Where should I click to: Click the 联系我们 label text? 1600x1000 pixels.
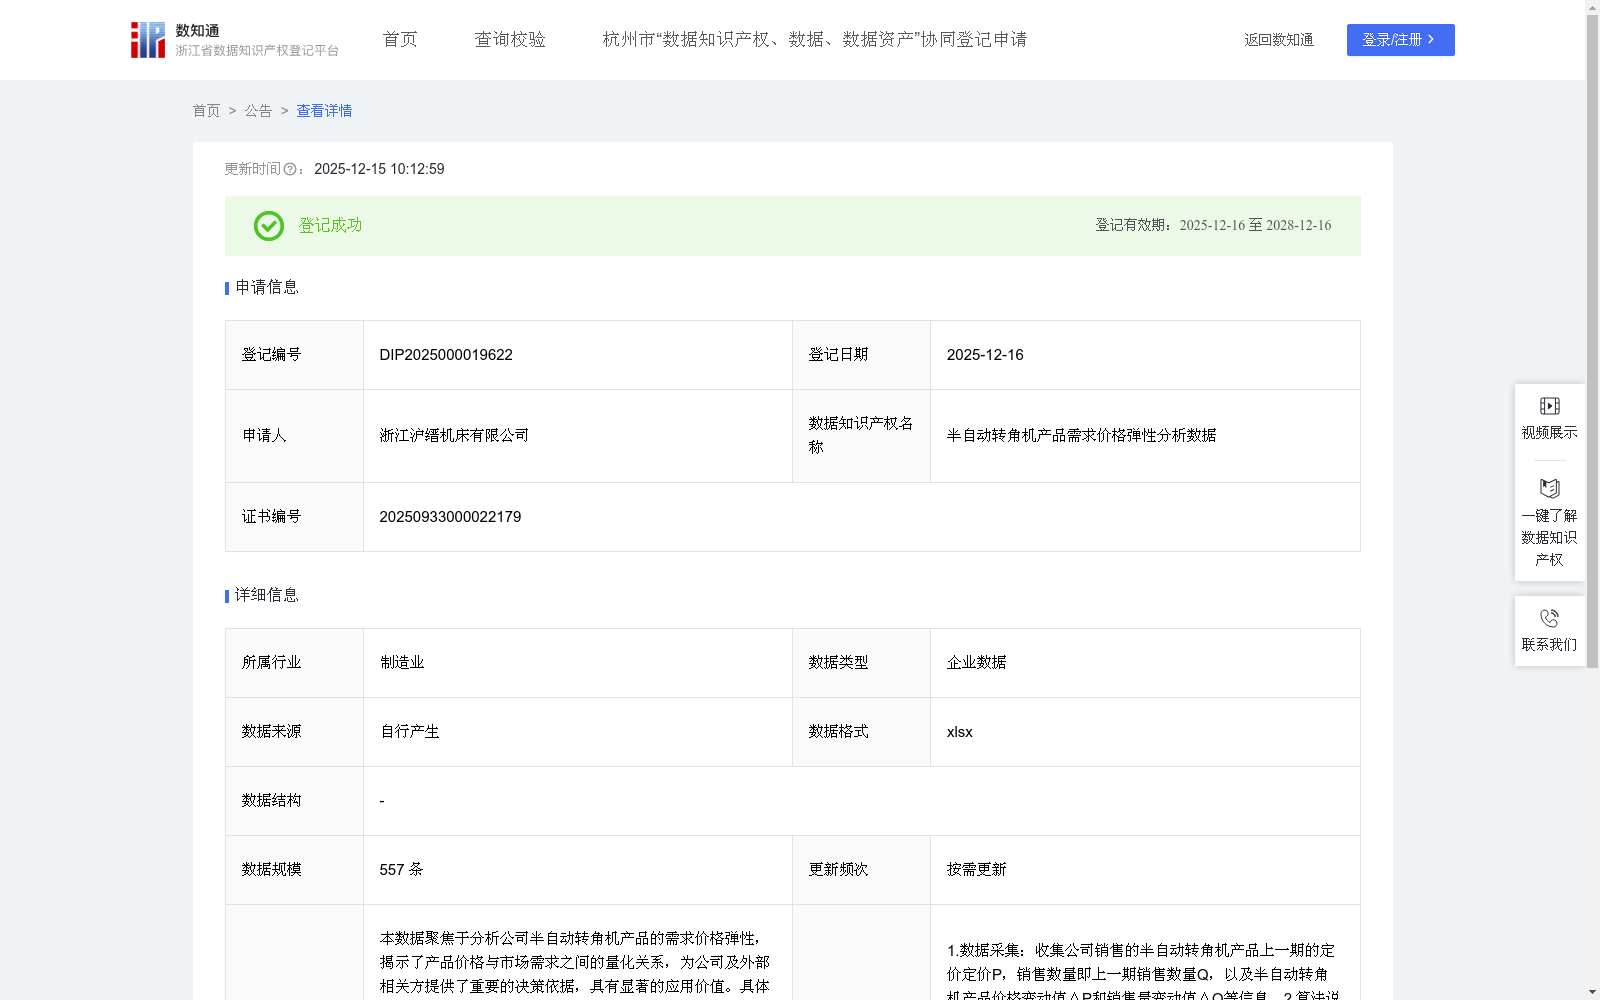pos(1549,644)
